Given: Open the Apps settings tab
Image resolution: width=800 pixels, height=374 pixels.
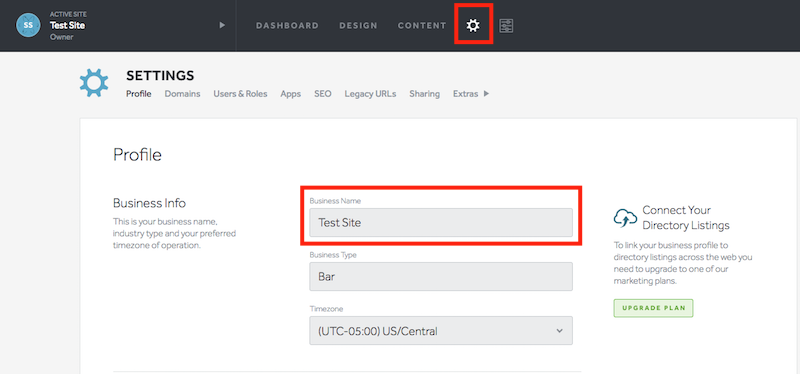Looking at the screenshot, I should (x=290, y=94).
